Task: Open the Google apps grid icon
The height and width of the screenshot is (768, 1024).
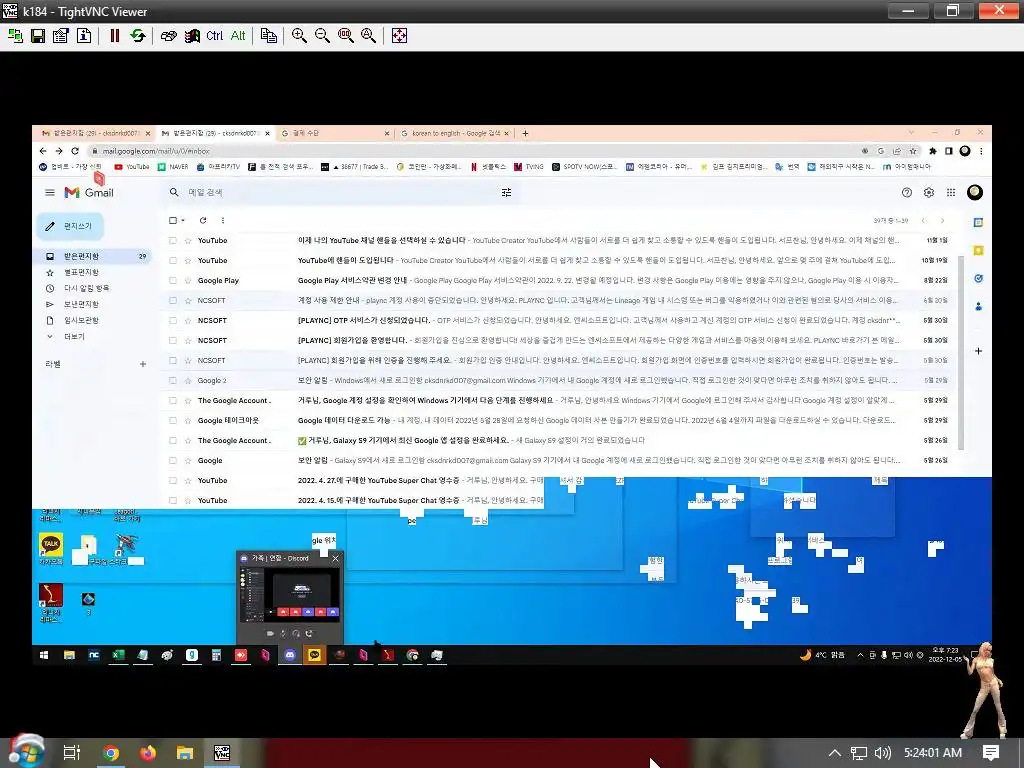Action: tap(951, 192)
